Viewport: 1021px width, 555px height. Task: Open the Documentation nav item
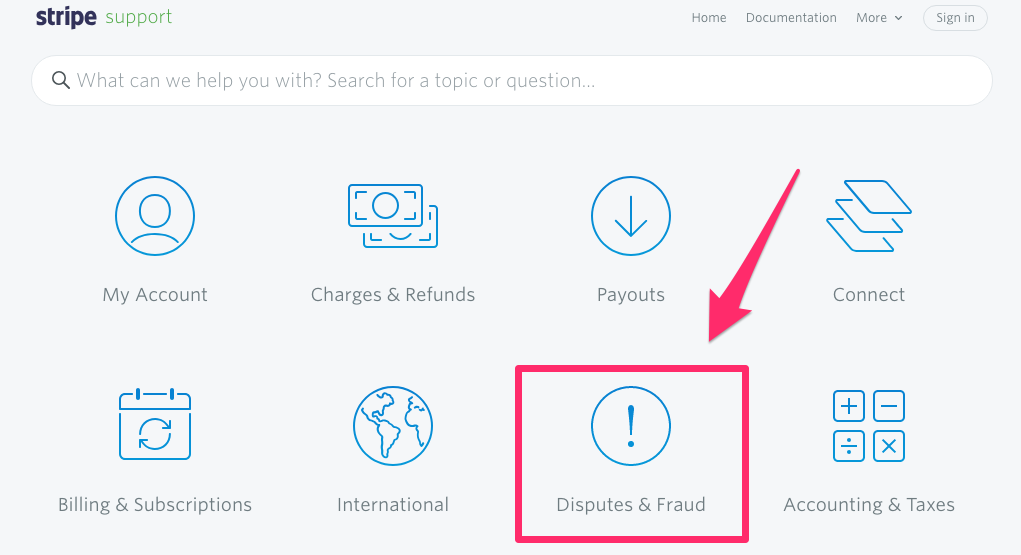[x=791, y=18]
